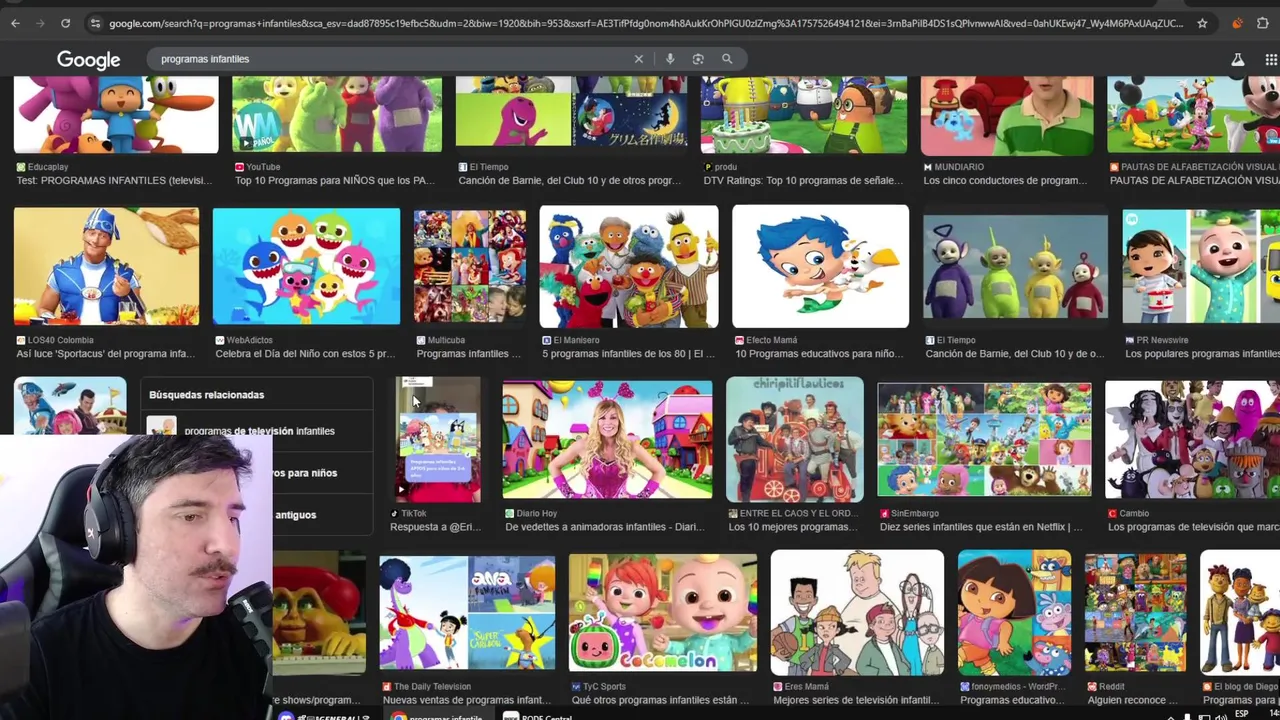The image size is (1280, 720).
Task: Open the Netflix kids series collage from SinEmbargo
Action: 985,439
